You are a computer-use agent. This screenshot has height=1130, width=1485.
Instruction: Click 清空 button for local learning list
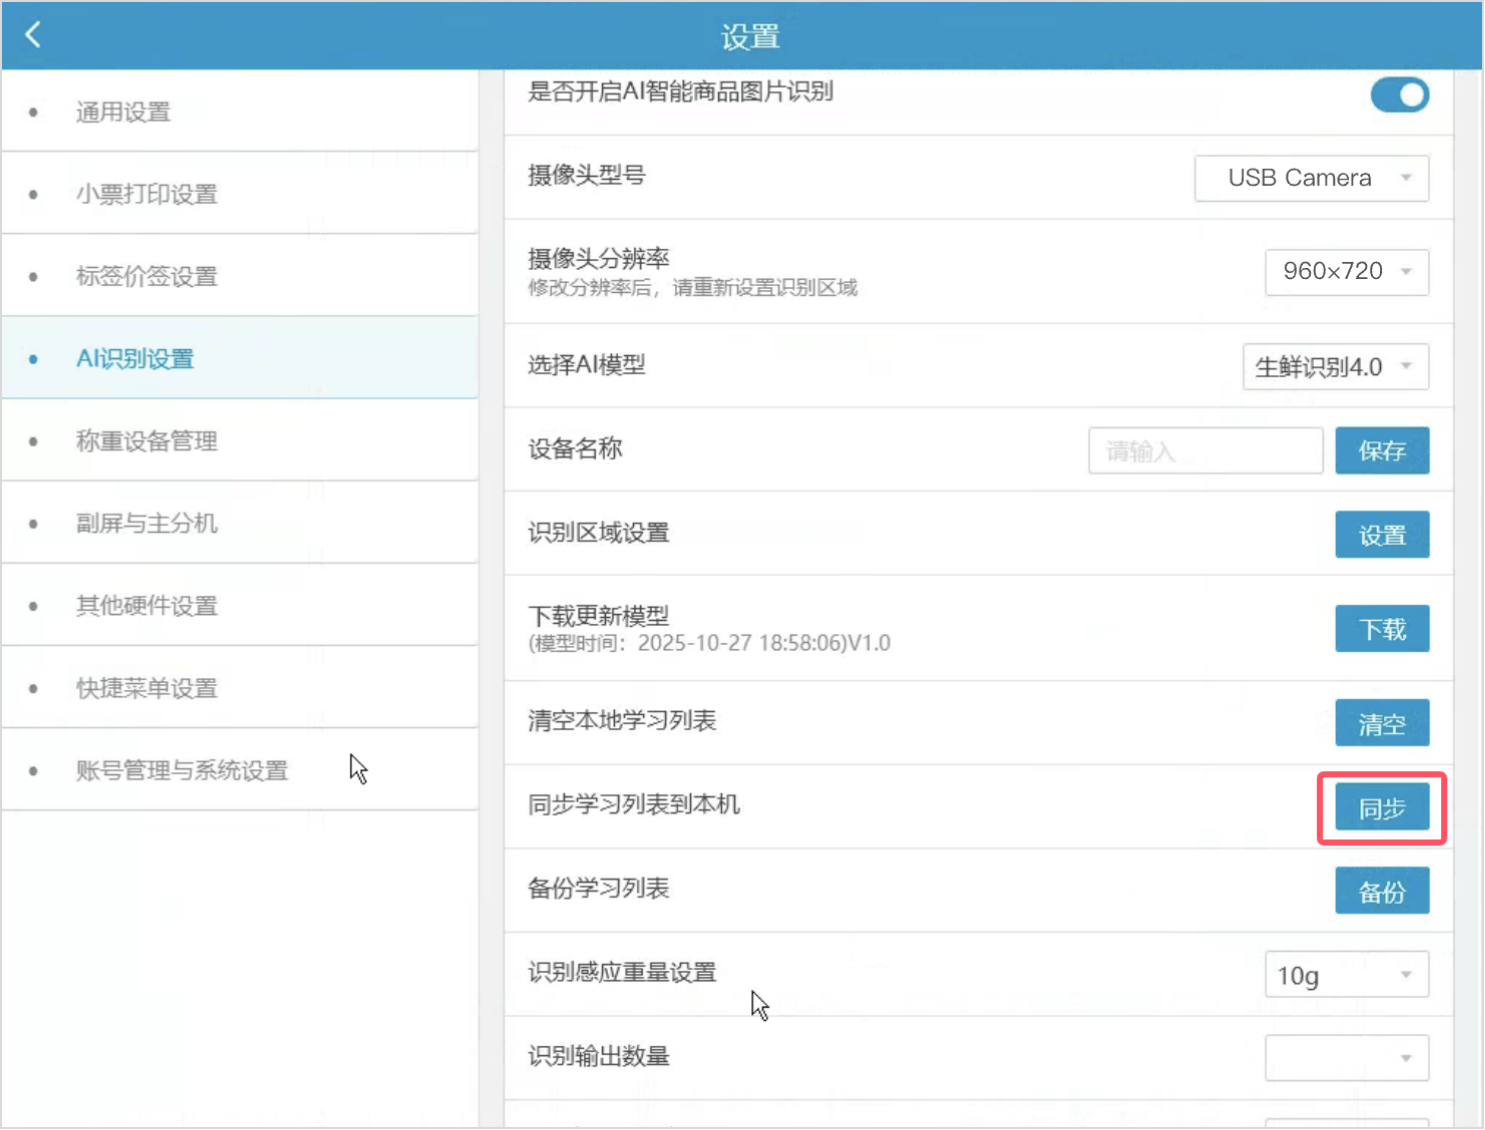click(x=1382, y=723)
